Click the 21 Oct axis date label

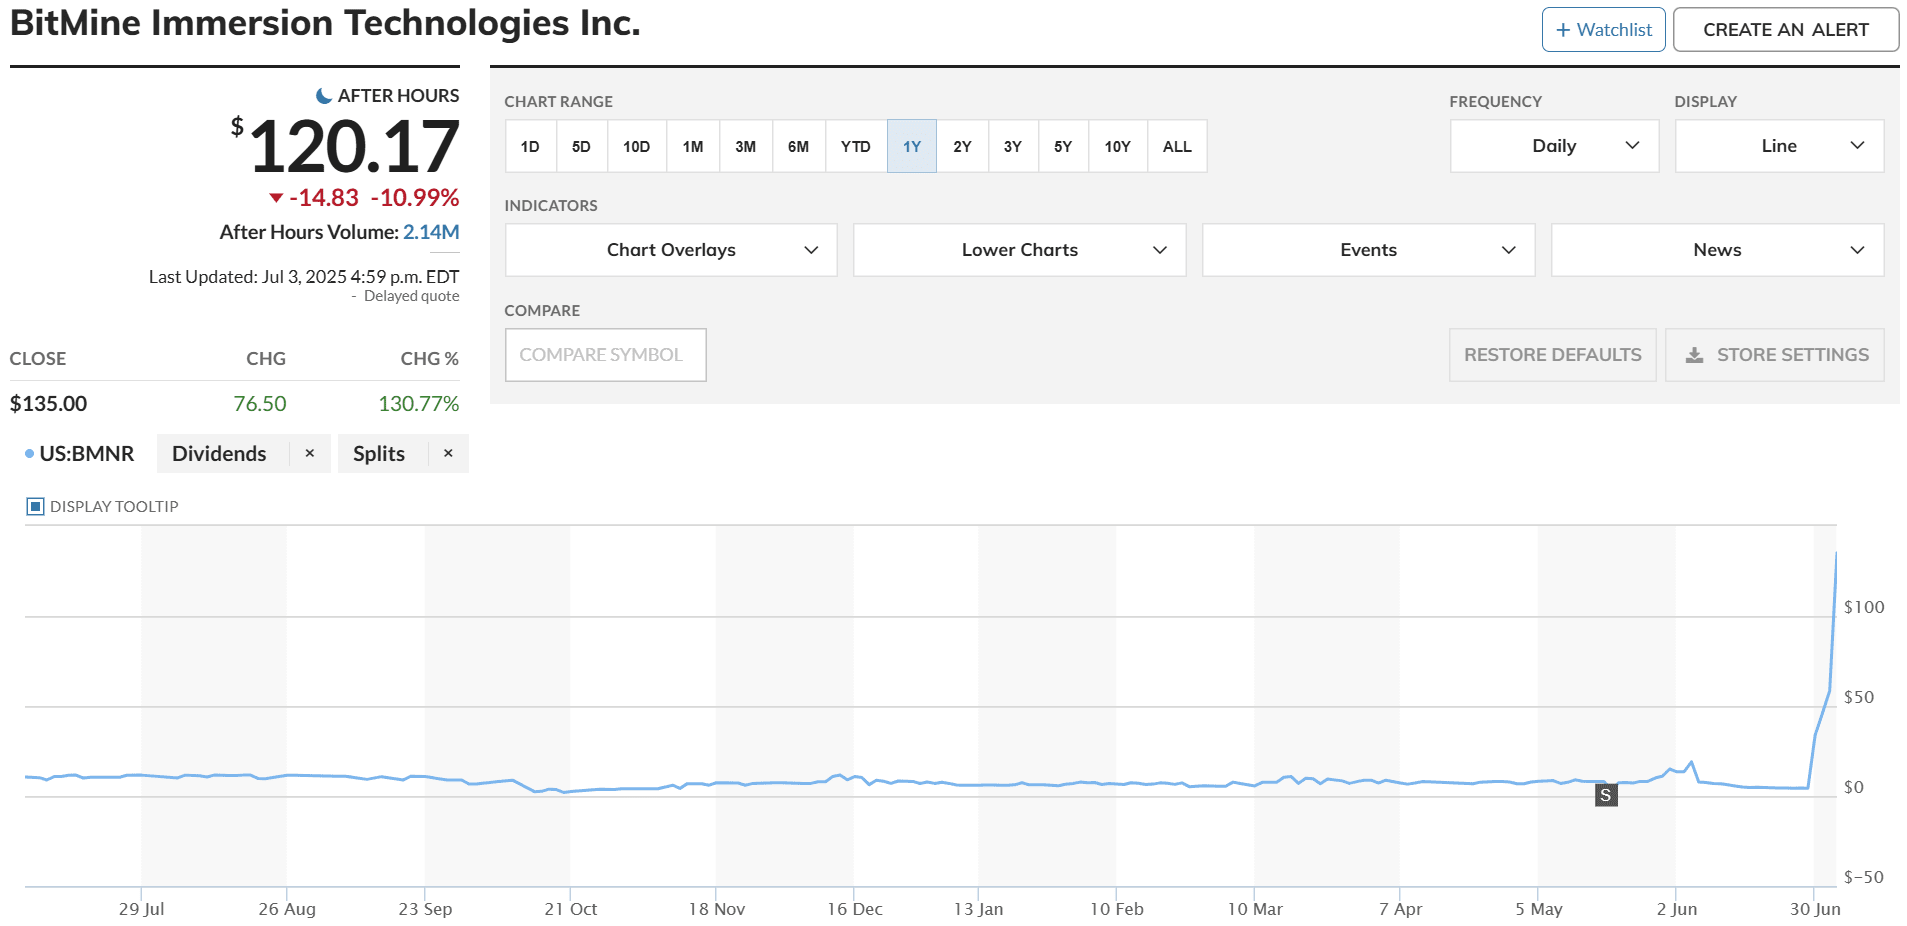(x=570, y=909)
